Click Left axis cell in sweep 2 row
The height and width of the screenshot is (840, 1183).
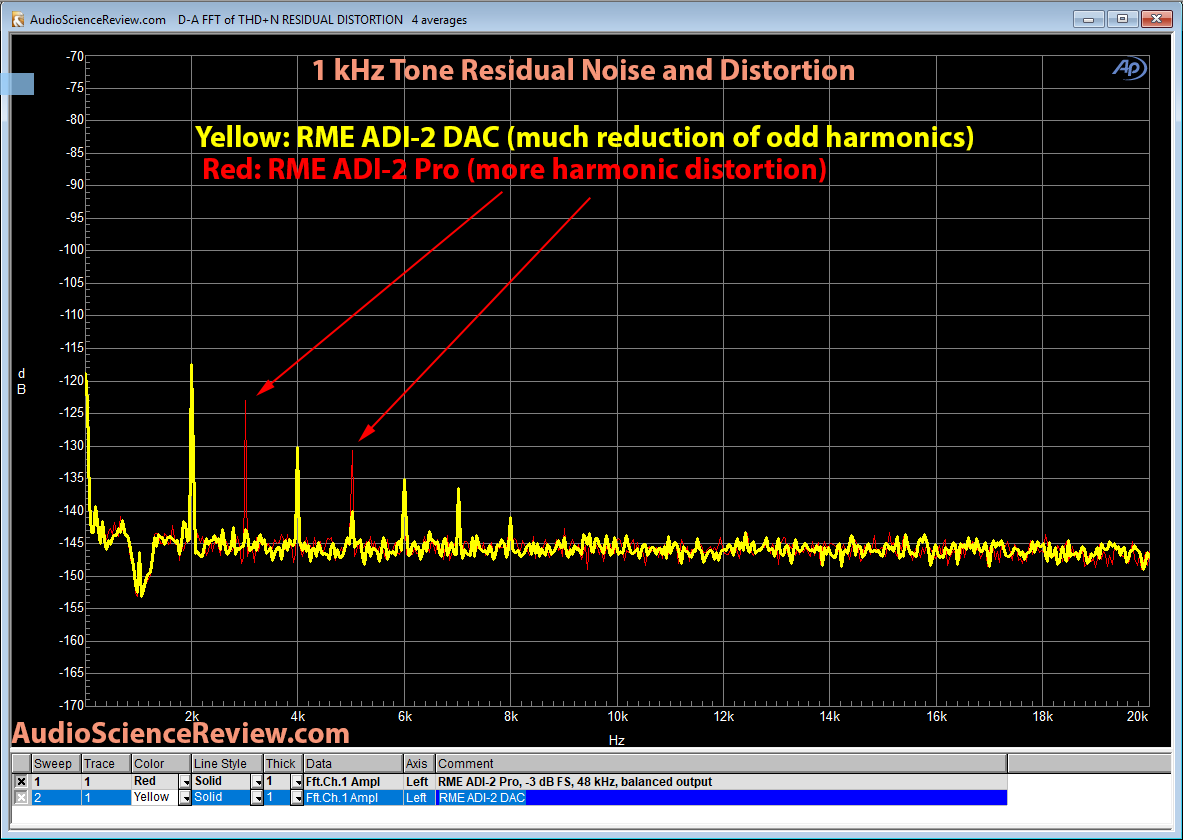(x=419, y=798)
